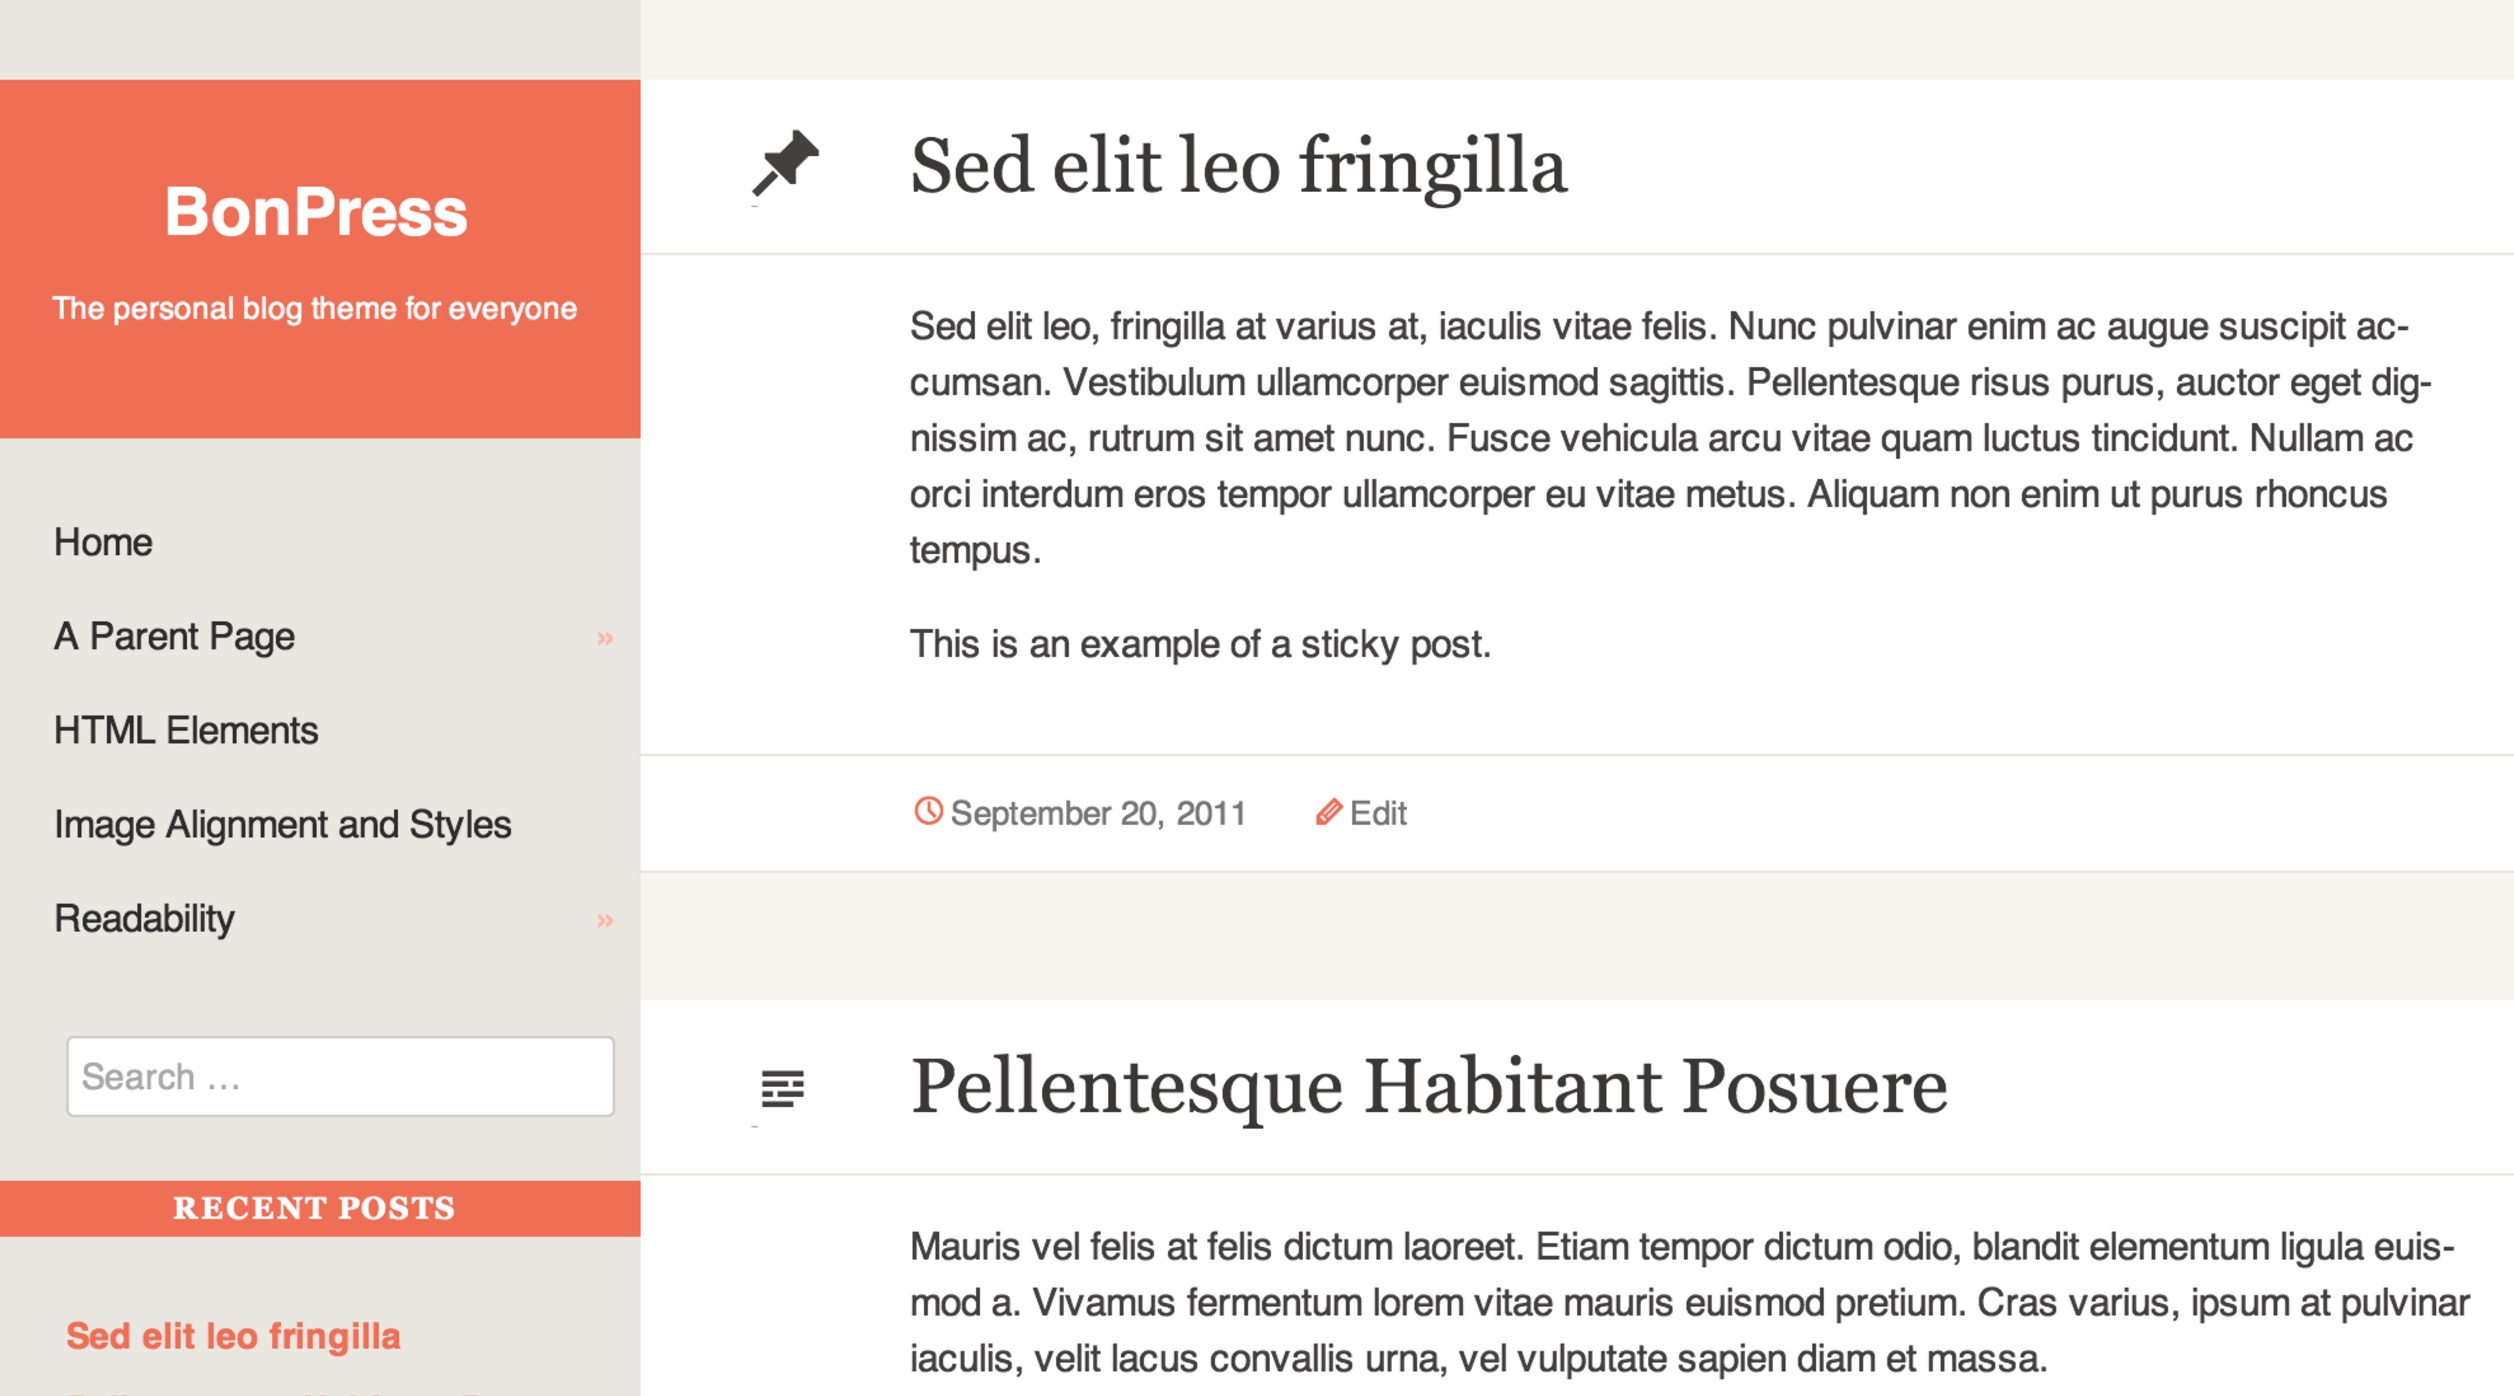Click the Edit link under the sticky post
Viewport: 2514px width, 1396px height.
coord(1377,813)
